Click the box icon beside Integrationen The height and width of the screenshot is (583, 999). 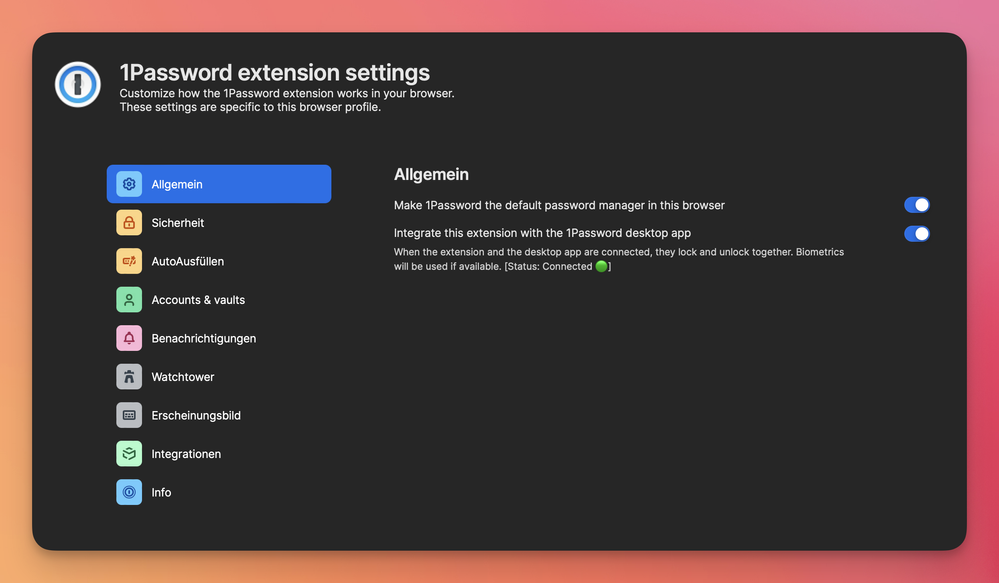tap(129, 454)
